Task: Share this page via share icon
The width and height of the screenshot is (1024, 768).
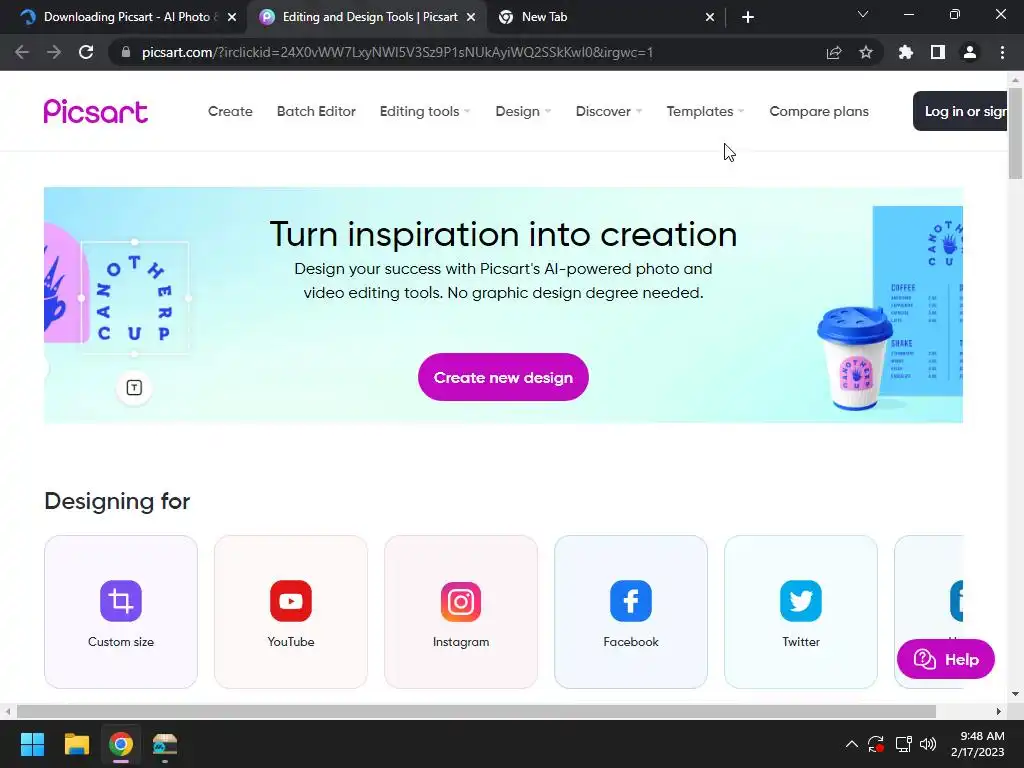Action: coord(834,52)
